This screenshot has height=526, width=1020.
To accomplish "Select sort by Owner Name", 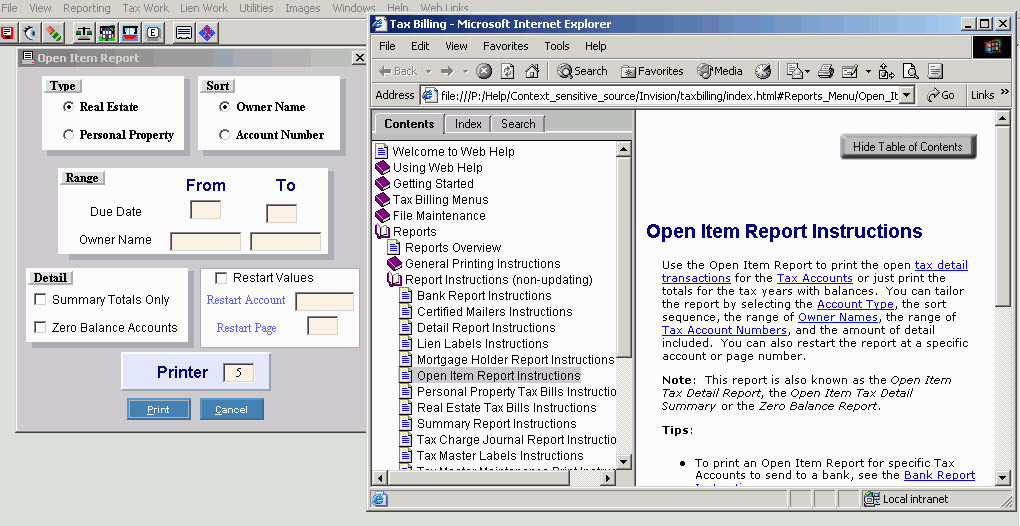I will [224, 107].
